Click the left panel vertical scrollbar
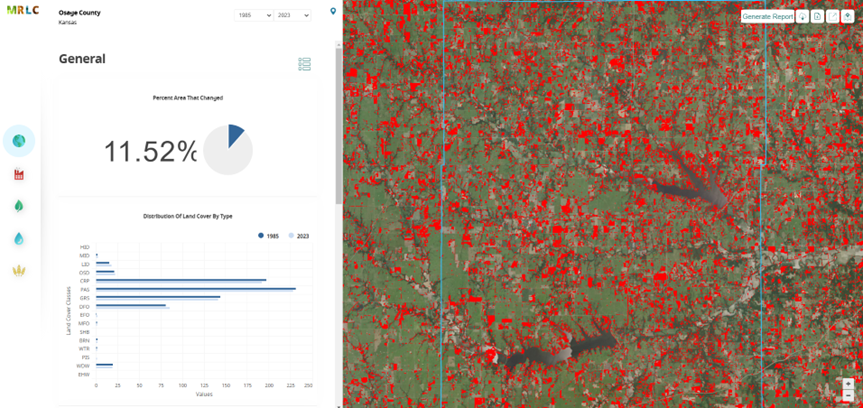The width and height of the screenshot is (863, 408). 339,126
